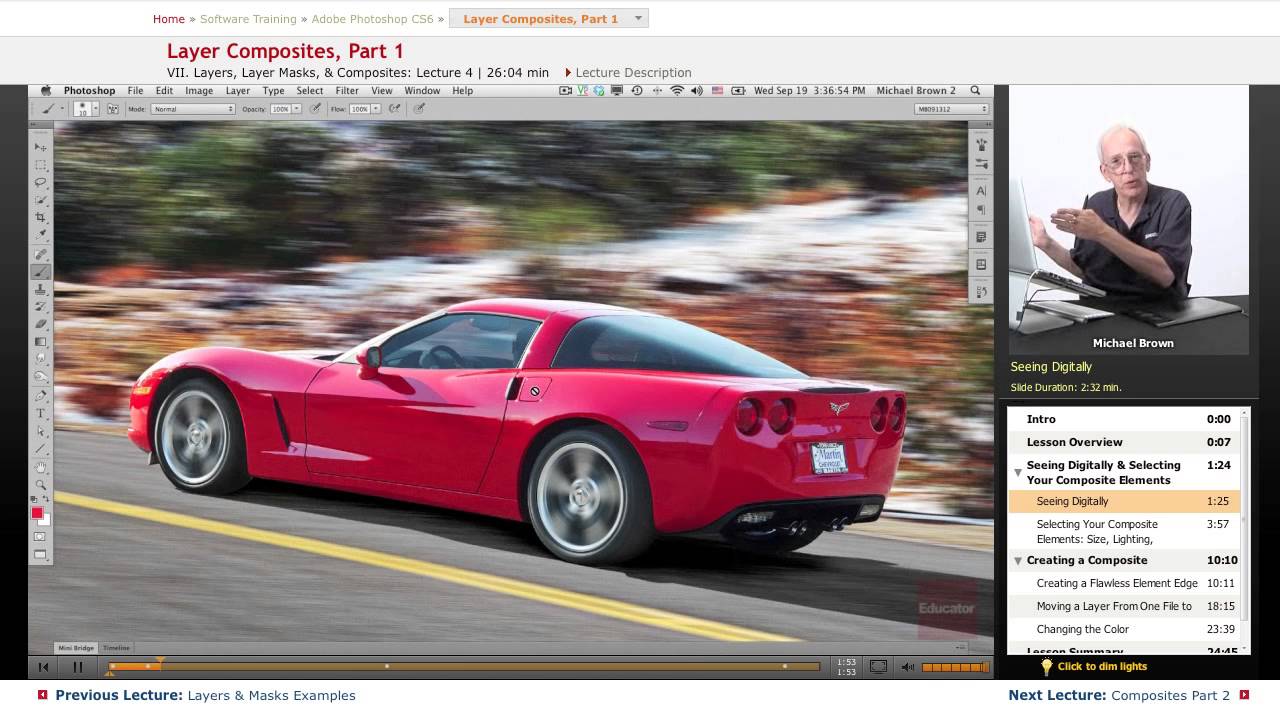The height and width of the screenshot is (720, 1280).
Task: Select the Move tool in Photoshop toolbar
Action: coord(41,147)
